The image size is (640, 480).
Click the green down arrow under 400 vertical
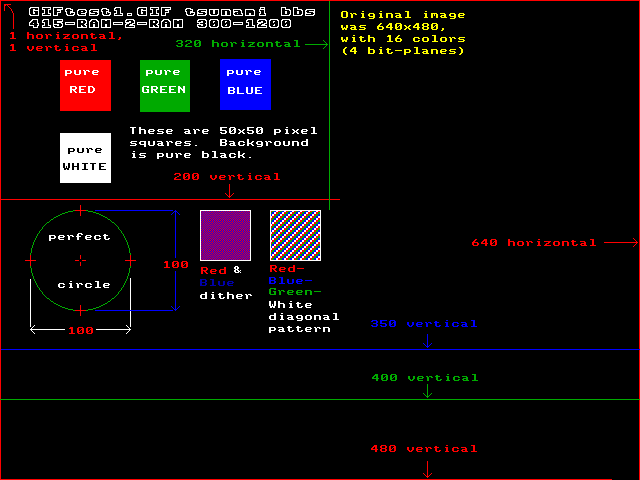[427, 391]
